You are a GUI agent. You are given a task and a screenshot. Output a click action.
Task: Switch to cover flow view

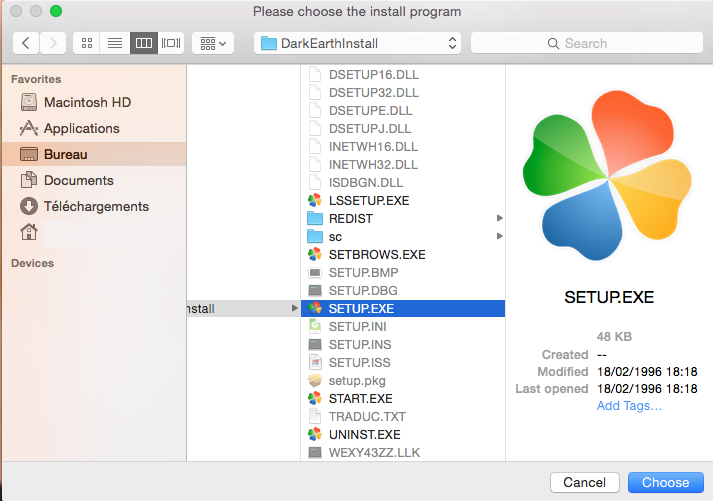pos(171,43)
